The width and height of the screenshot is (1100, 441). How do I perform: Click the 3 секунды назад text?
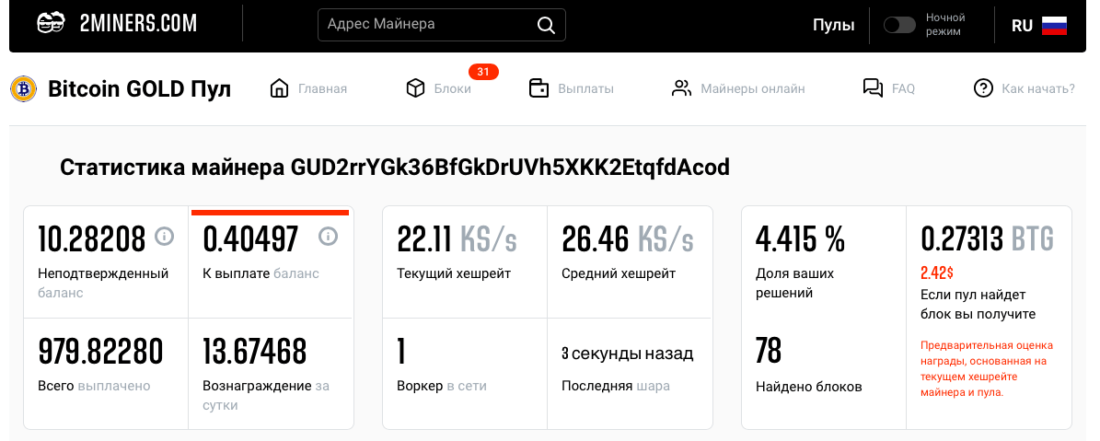pyautogui.click(x=627, y=353)
